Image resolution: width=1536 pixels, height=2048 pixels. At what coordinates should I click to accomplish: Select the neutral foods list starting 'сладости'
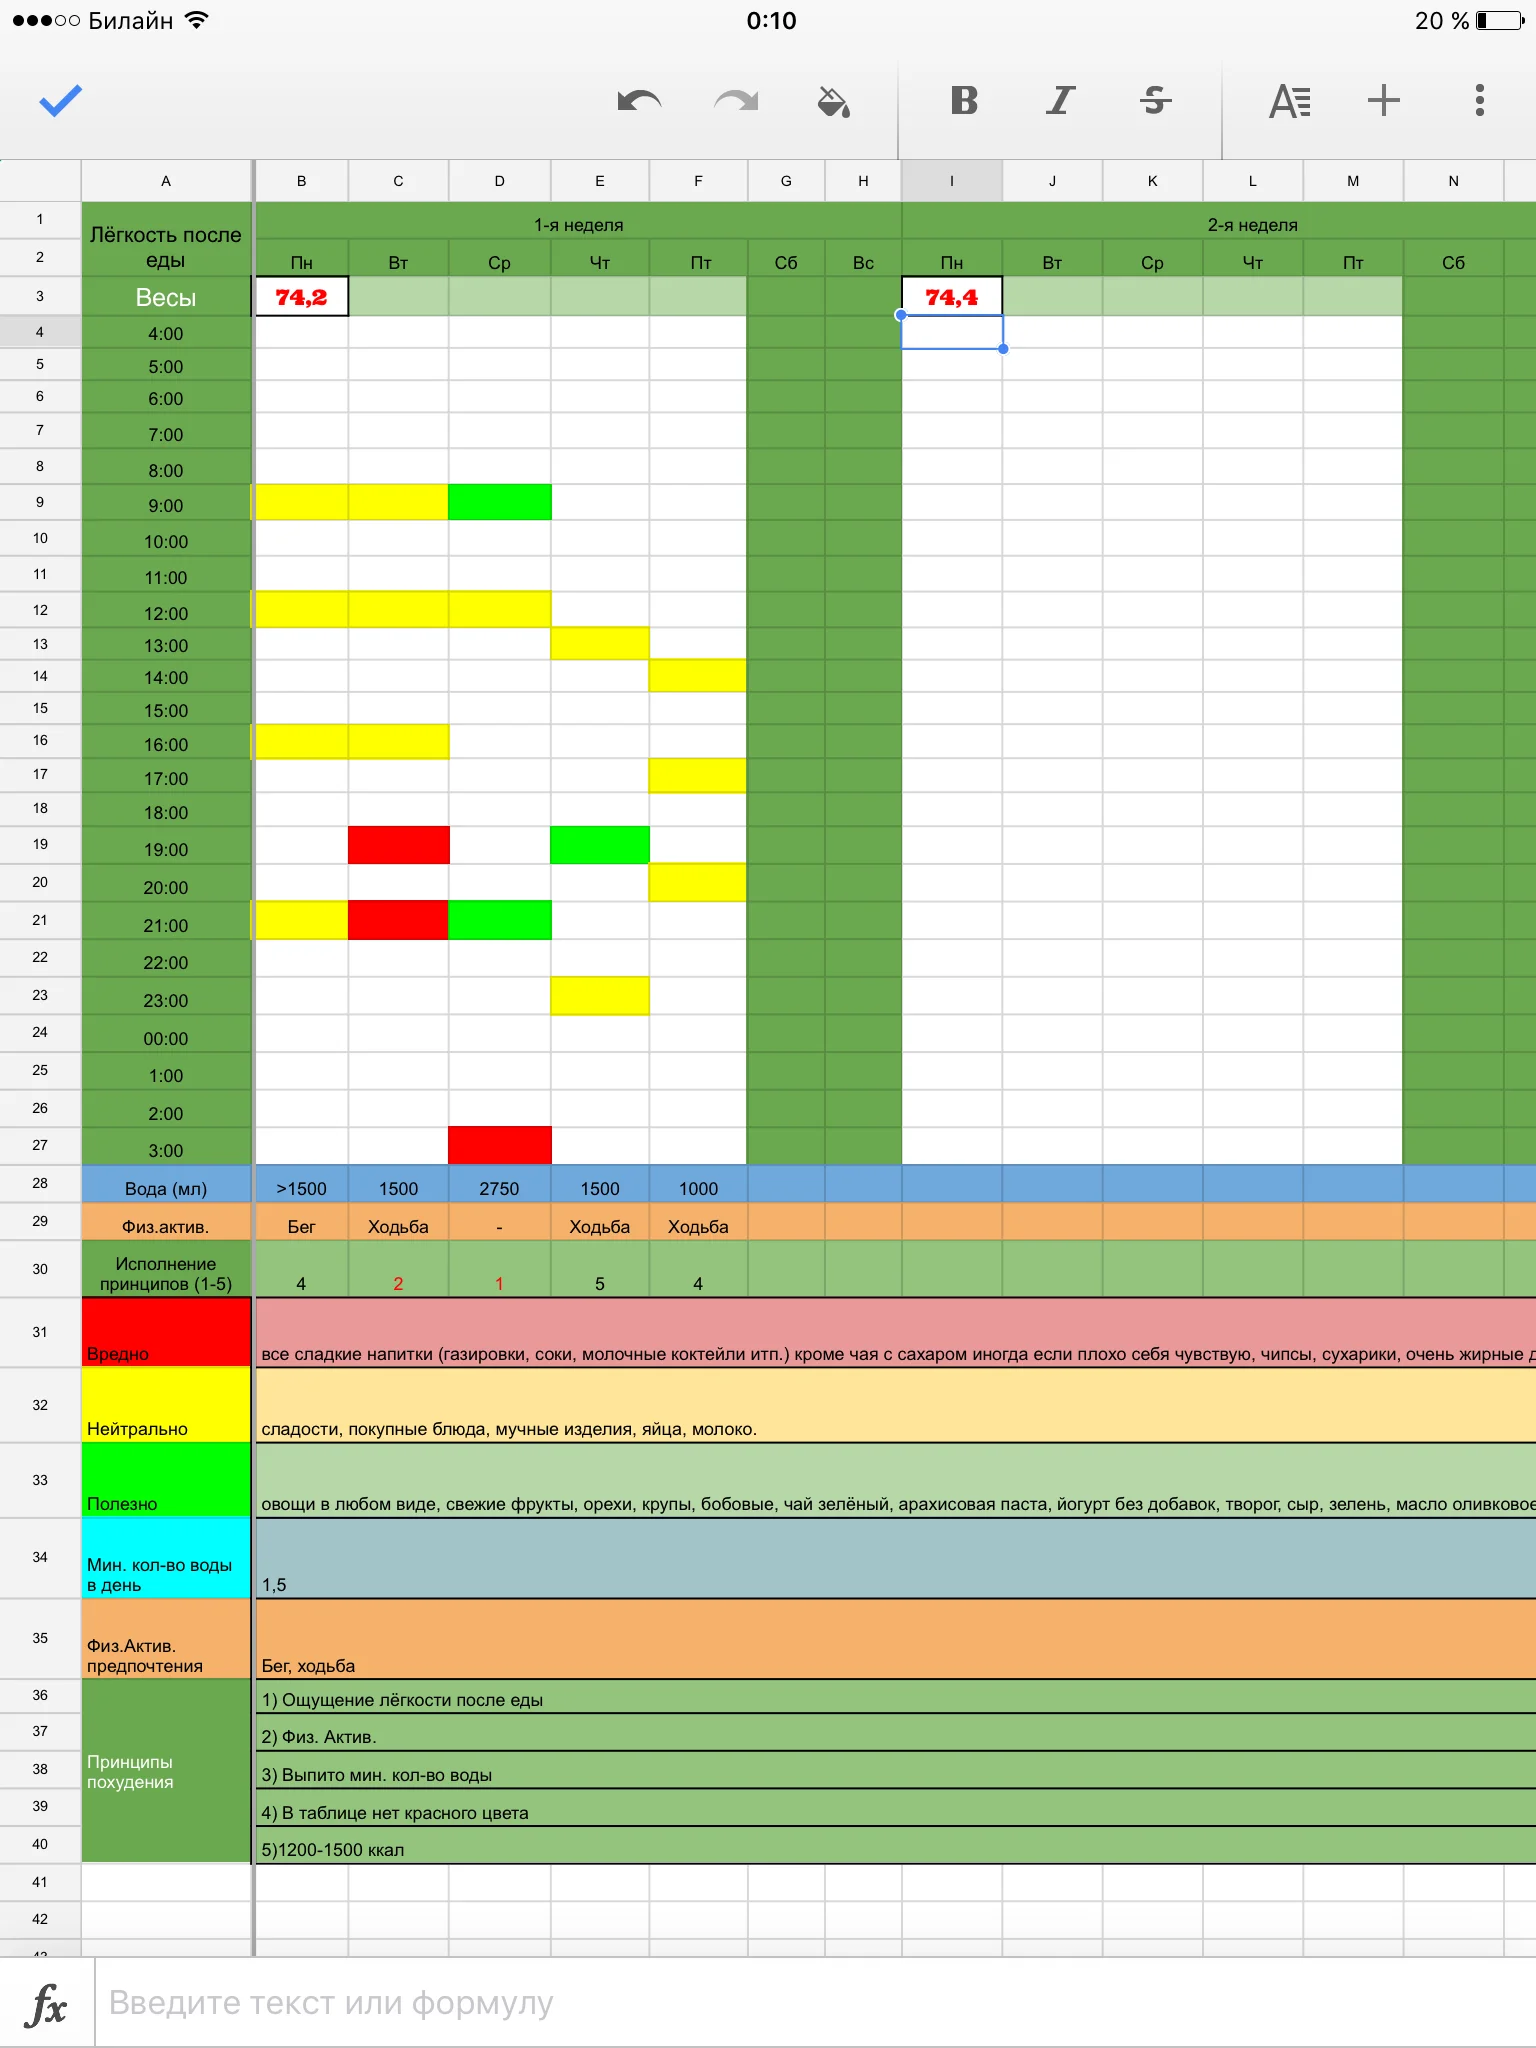896,1405
